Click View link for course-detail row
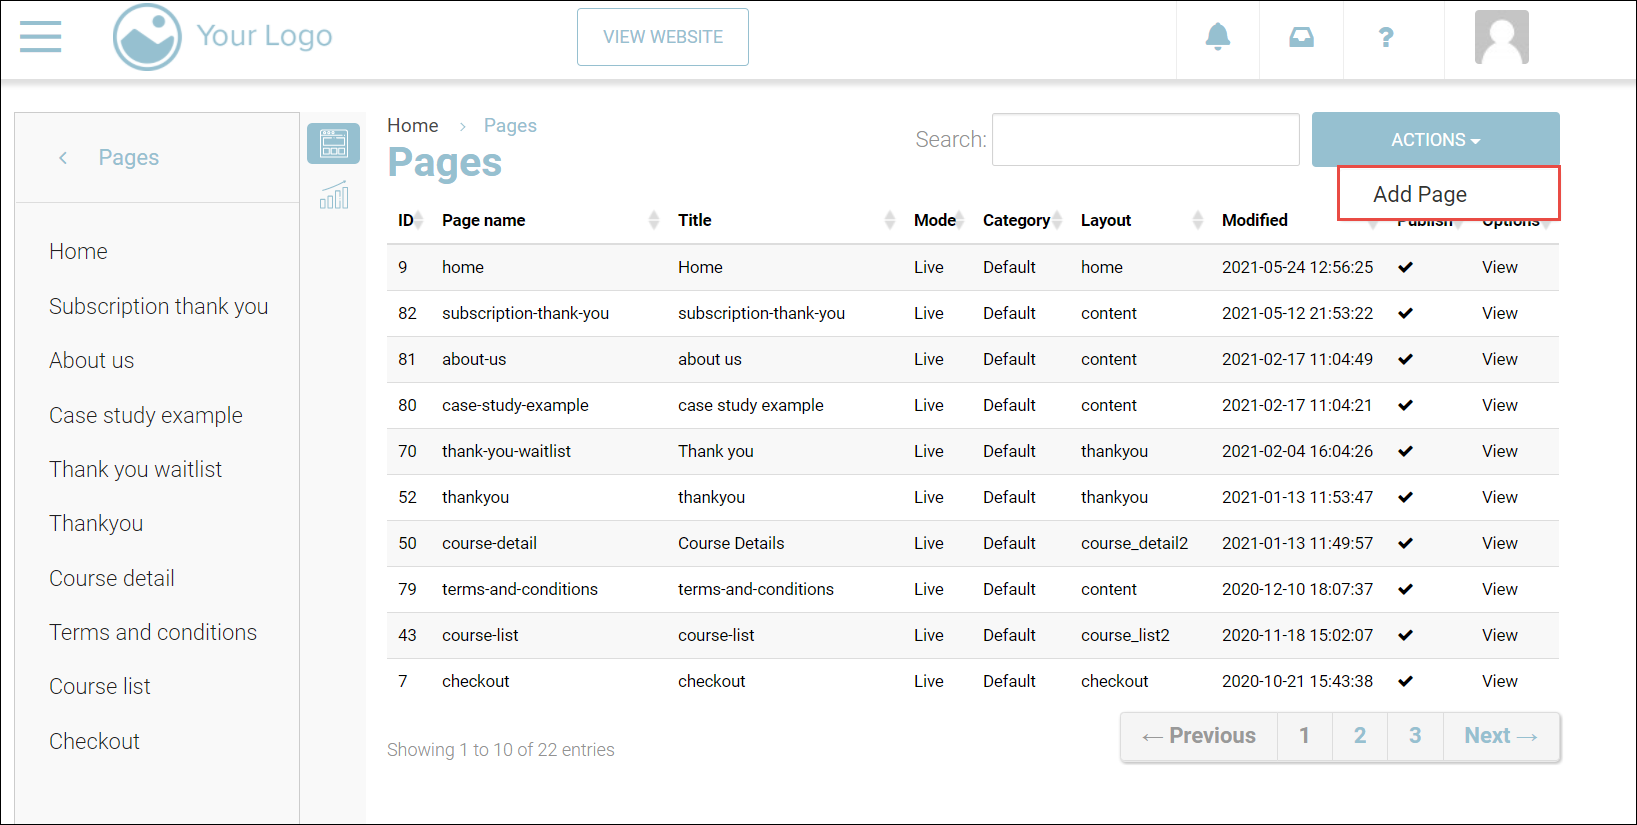This screenshot has height=825, width=1637. tap(1499, 543)
